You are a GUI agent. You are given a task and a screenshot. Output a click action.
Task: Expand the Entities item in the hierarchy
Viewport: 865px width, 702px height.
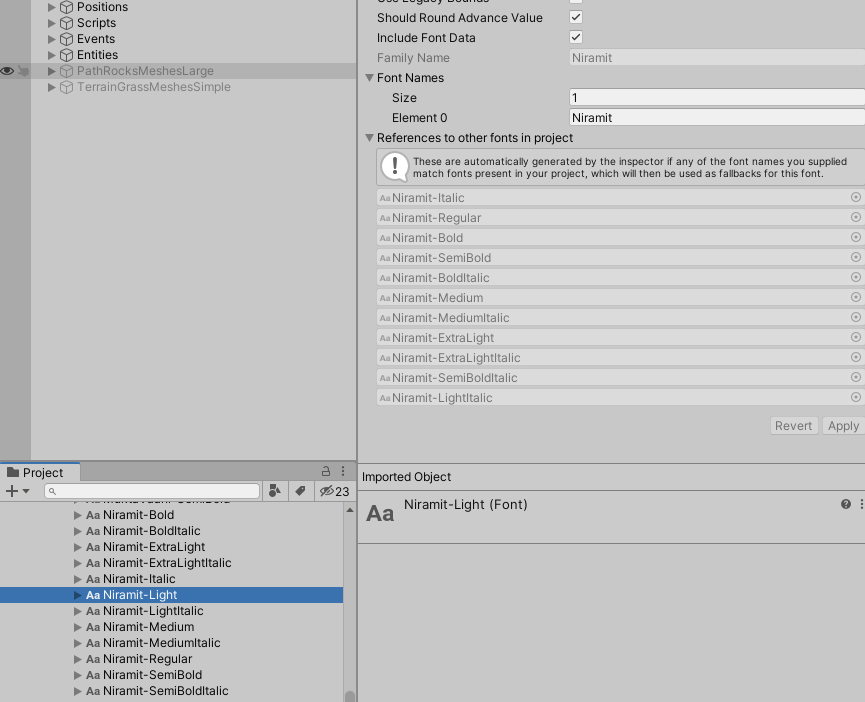51,55
